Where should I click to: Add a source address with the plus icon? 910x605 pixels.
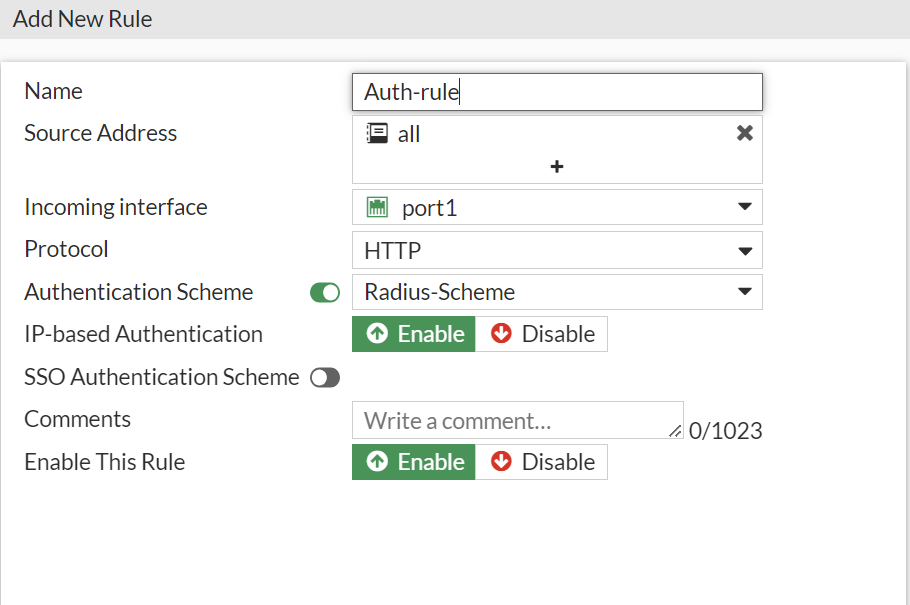pyautogui.click(x=557, y=166)
